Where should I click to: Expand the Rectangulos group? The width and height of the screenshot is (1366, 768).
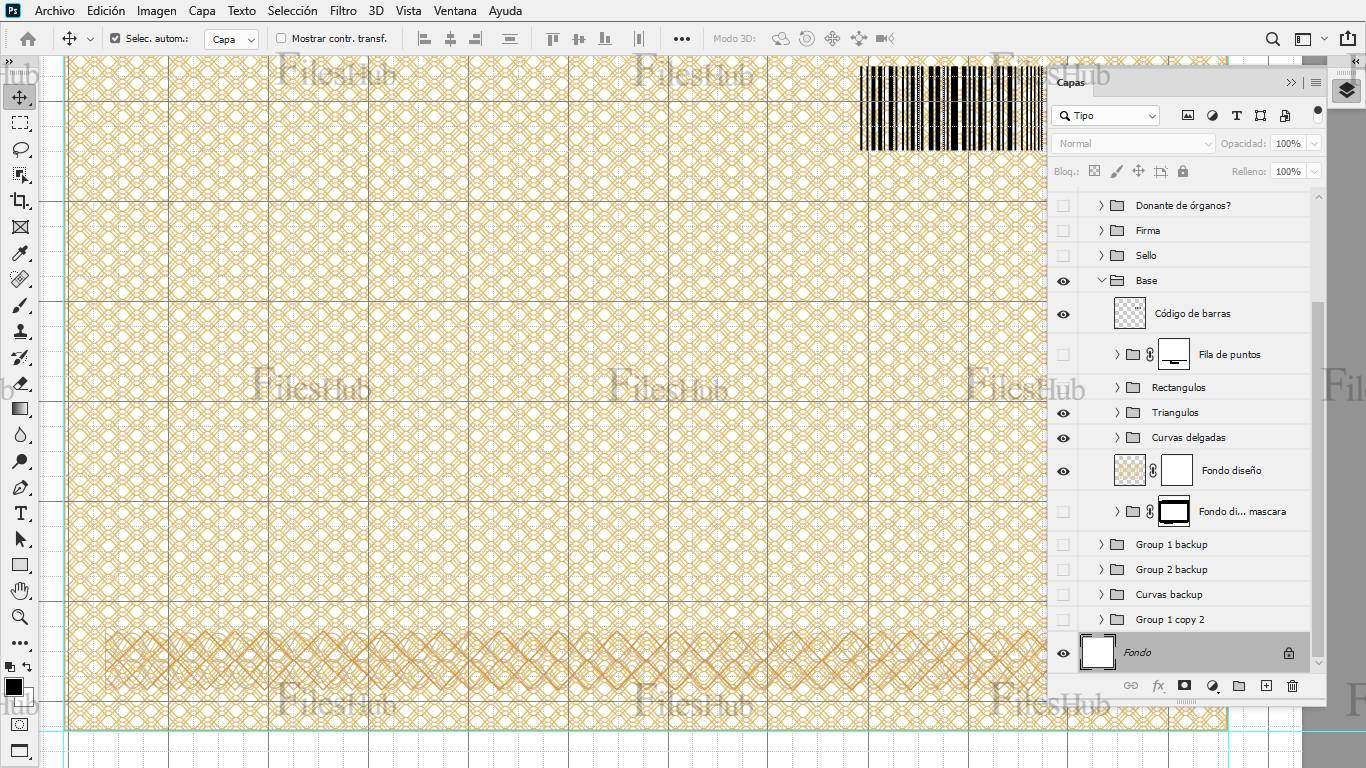tap(1117, 388)
